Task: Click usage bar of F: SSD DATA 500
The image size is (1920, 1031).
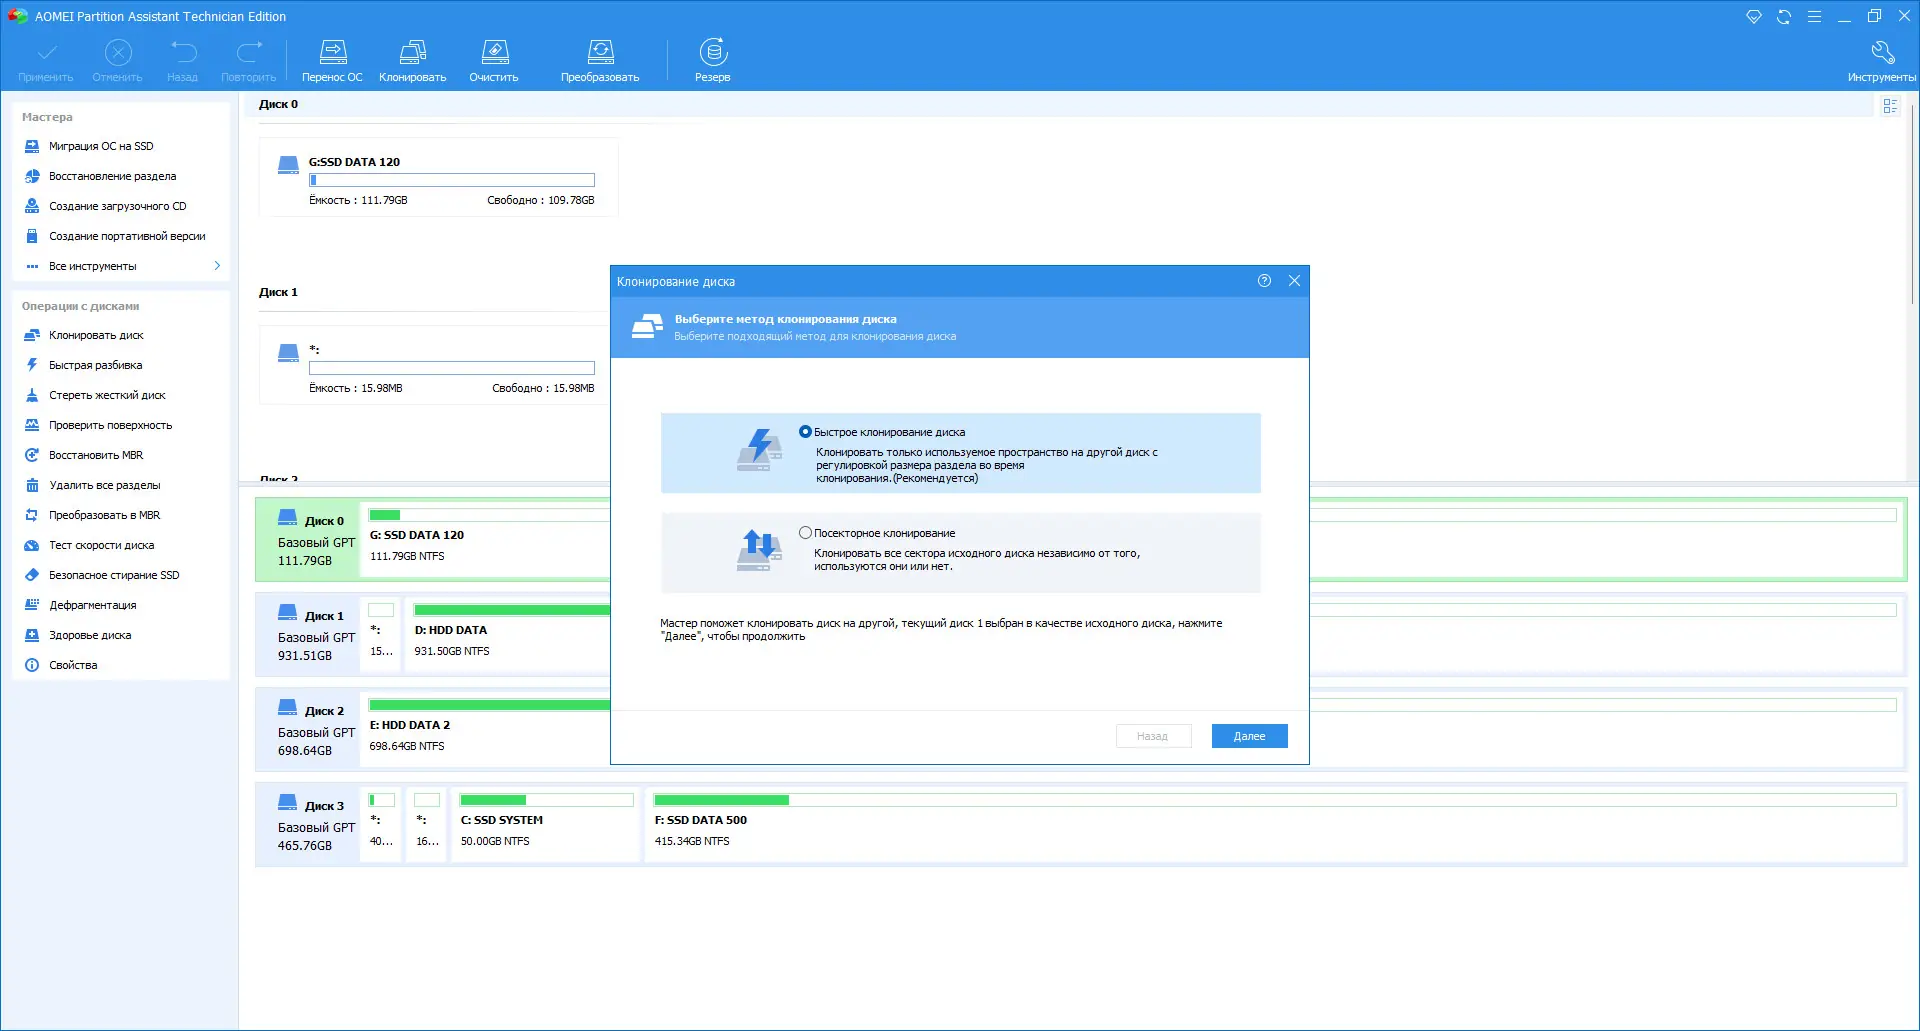Action: (x=1275, y=800)
